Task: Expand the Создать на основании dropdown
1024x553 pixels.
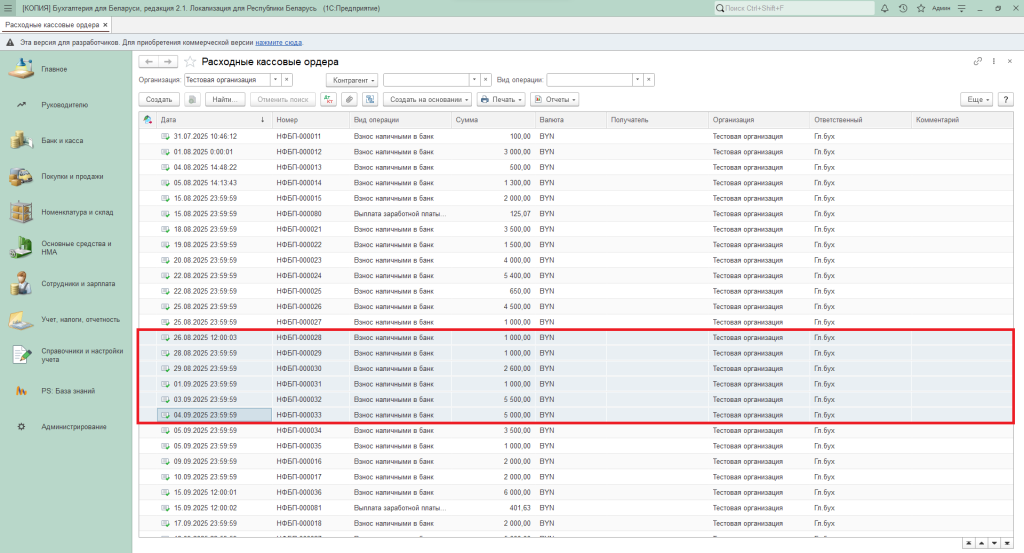Action: [428, 100]
